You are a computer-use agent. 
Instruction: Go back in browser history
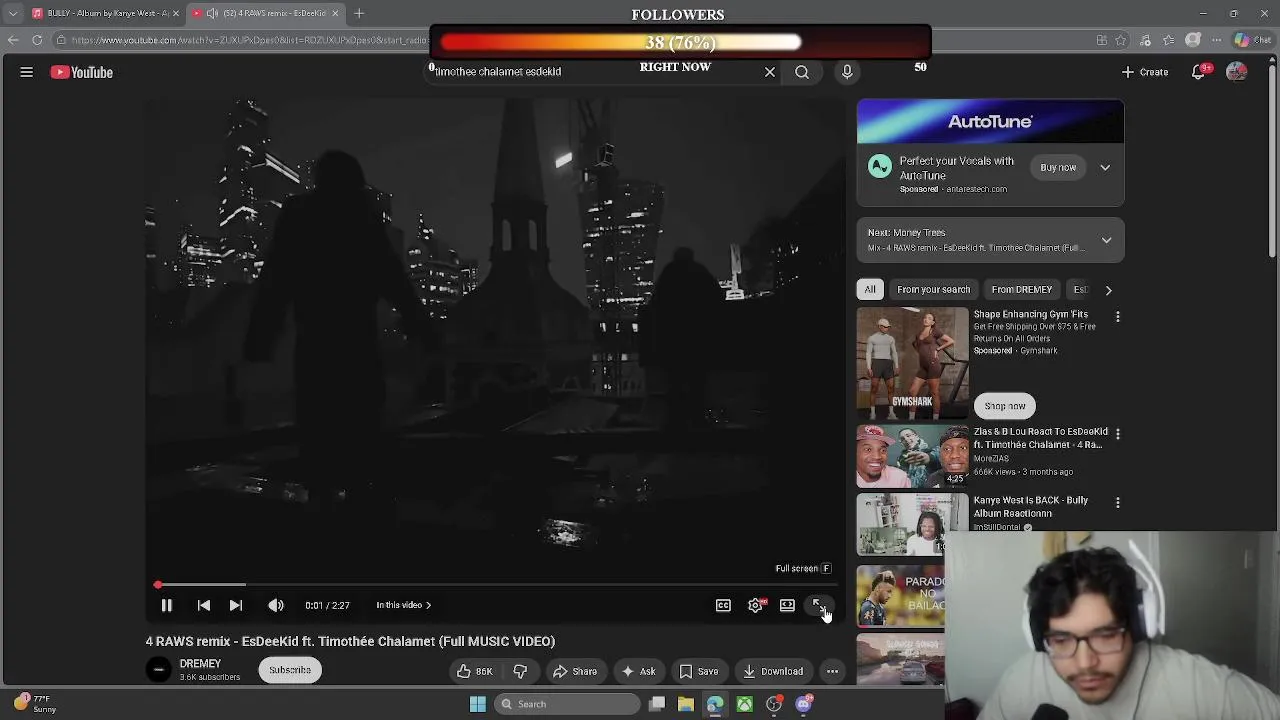click(13, 40)
